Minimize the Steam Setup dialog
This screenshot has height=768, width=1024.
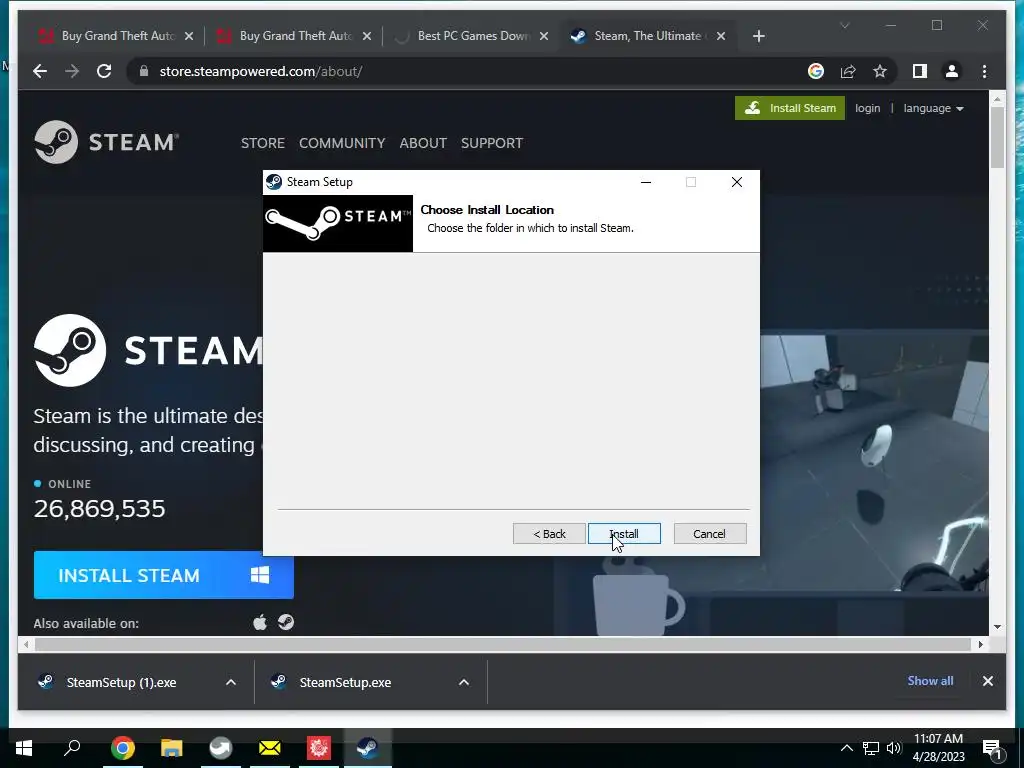[646, 182]
